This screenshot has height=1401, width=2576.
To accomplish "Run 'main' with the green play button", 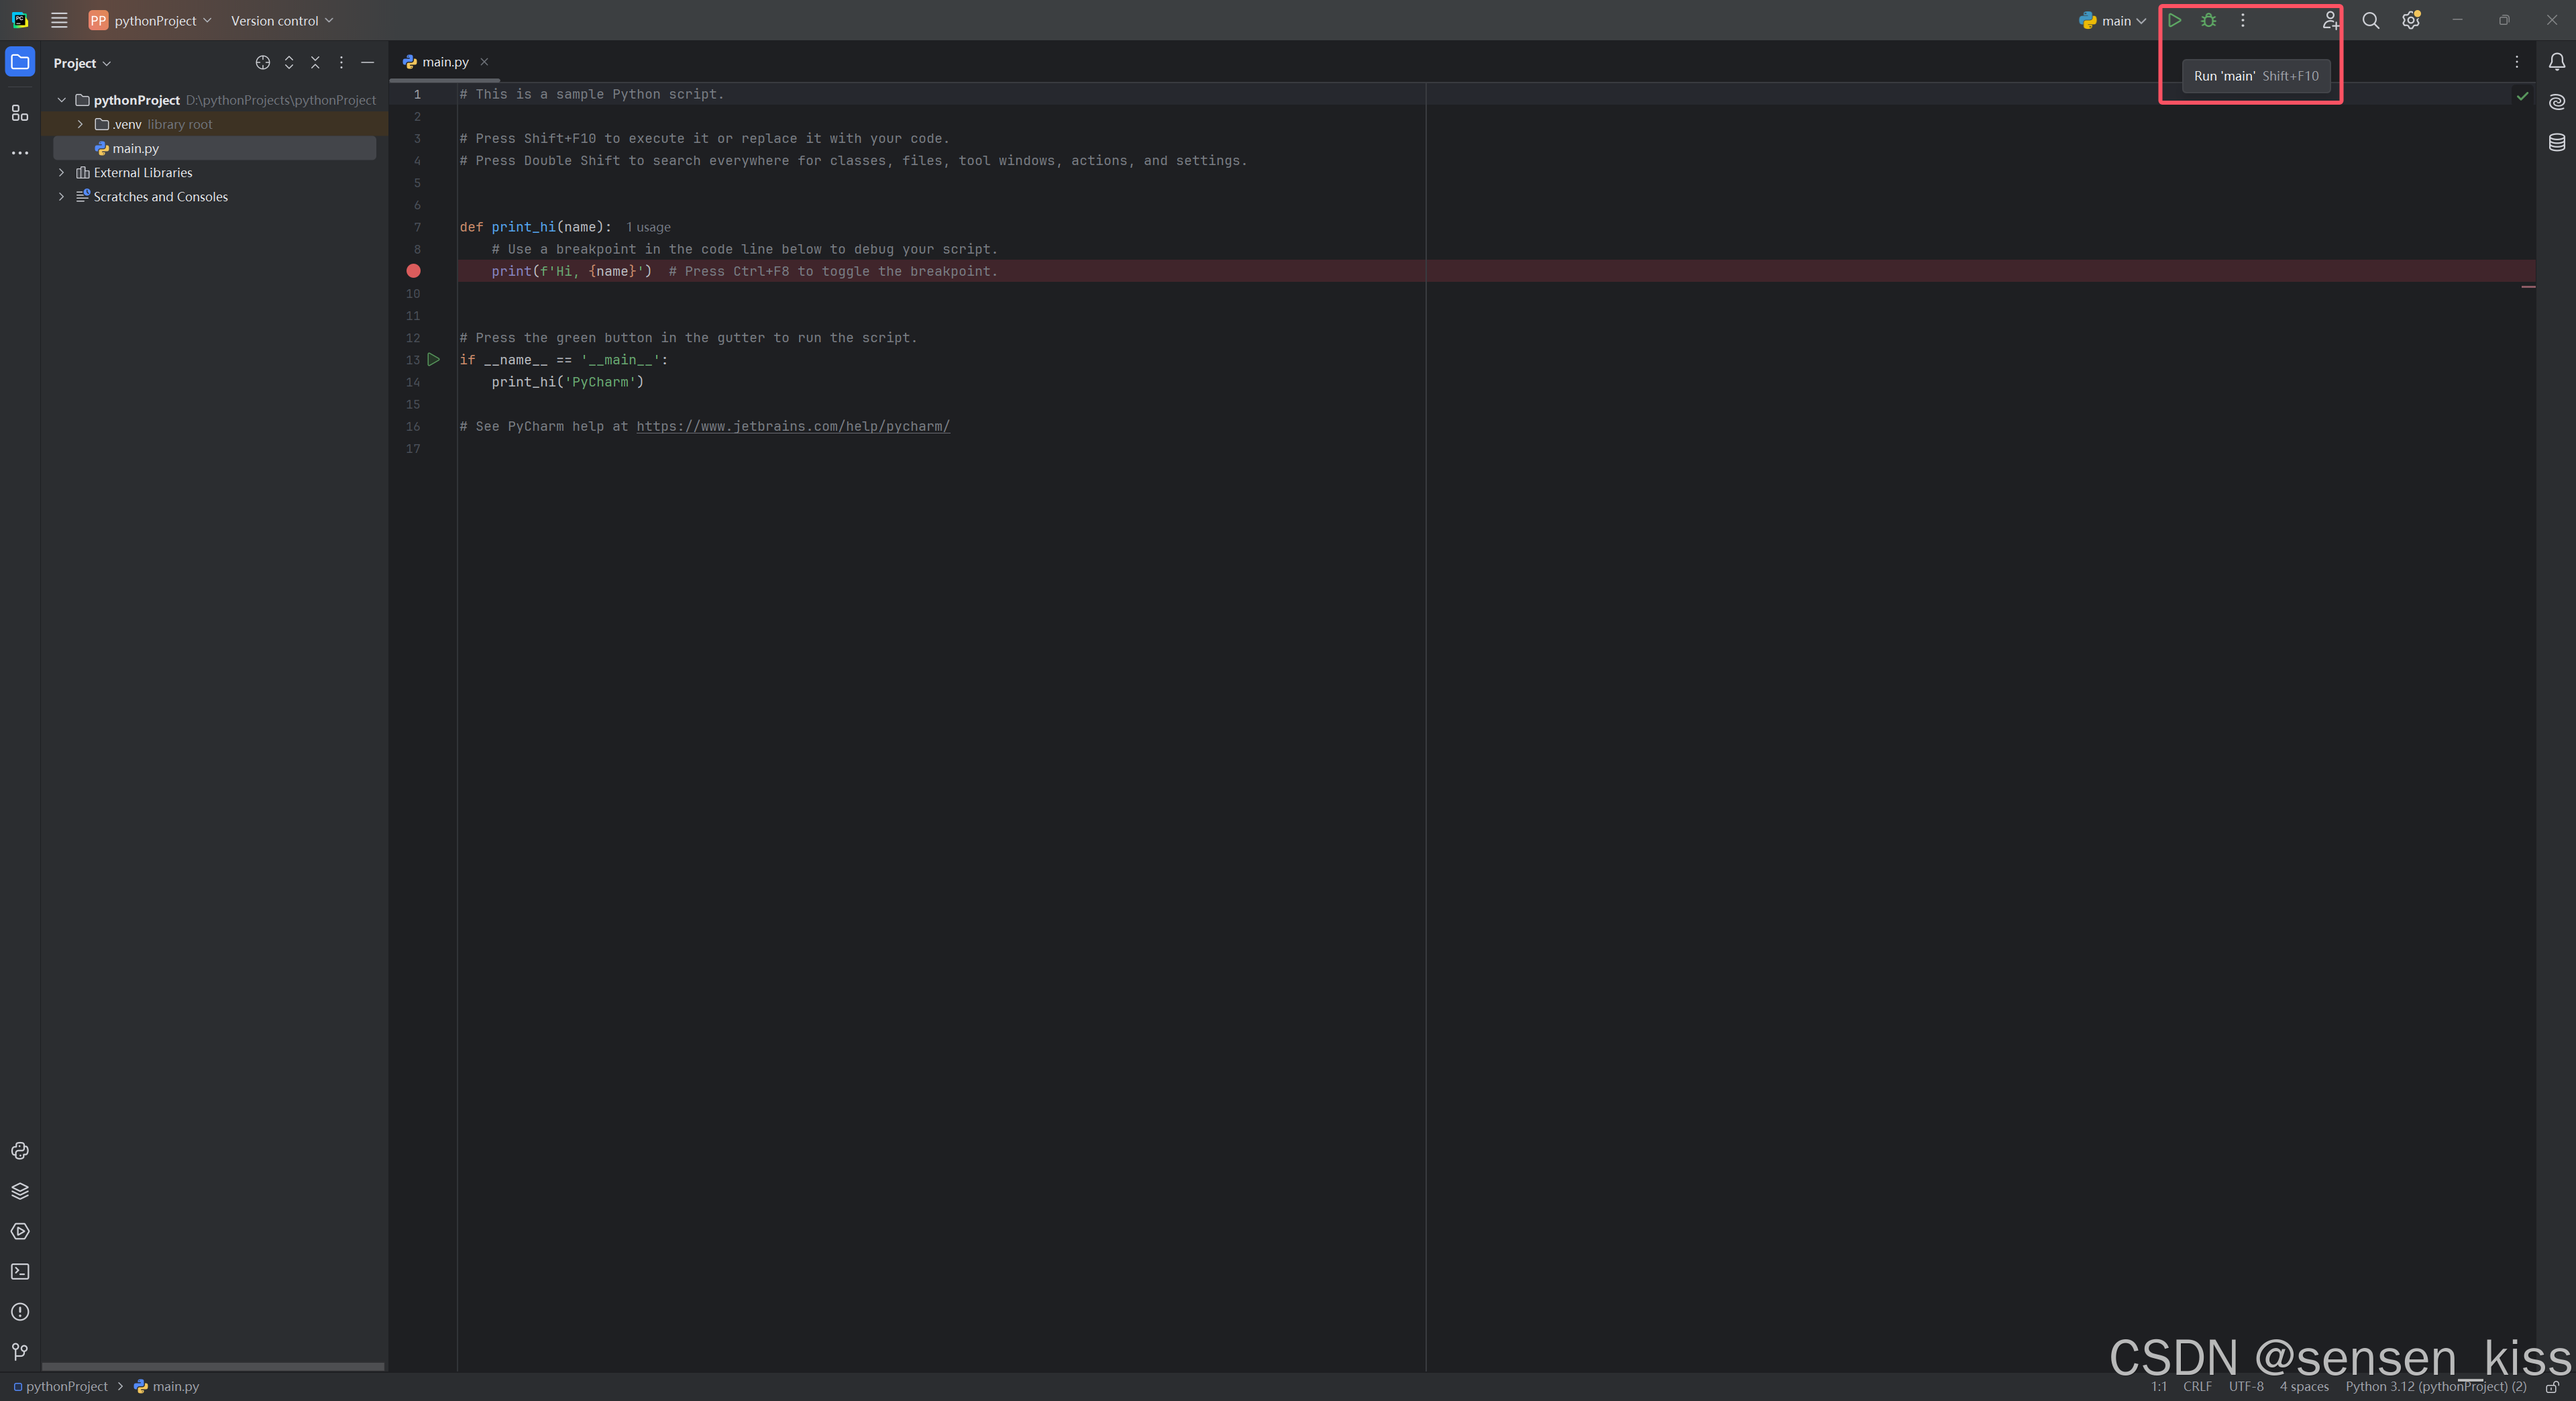I will pos(2174,20).
